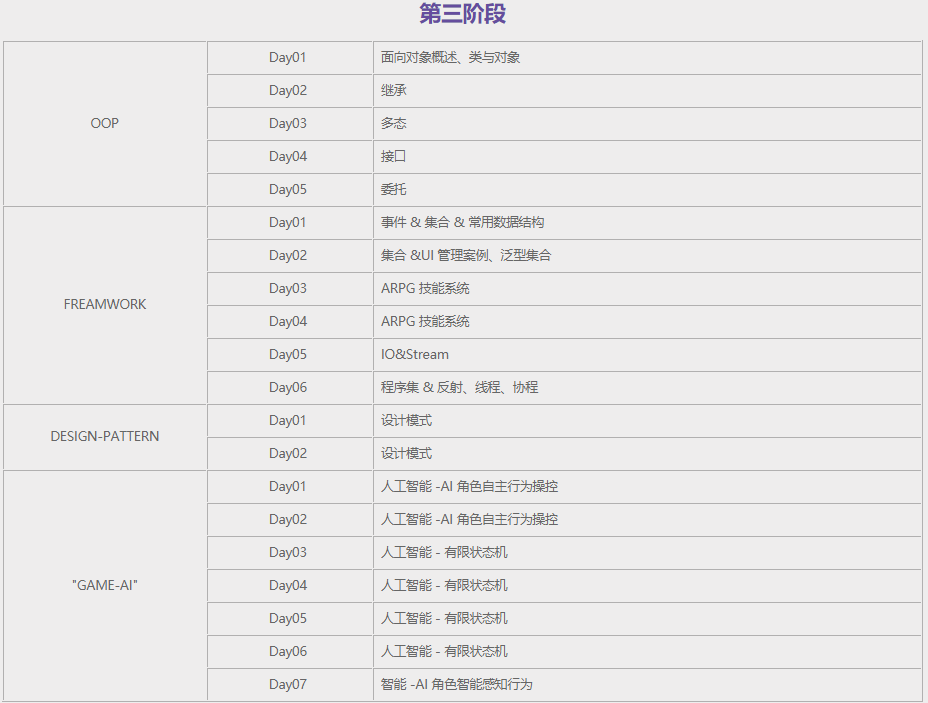This screenshot has height=703, width=928.
Task: Click the "GAME-AI" section label
Action: pyautogui.click(x=104, y=585)
